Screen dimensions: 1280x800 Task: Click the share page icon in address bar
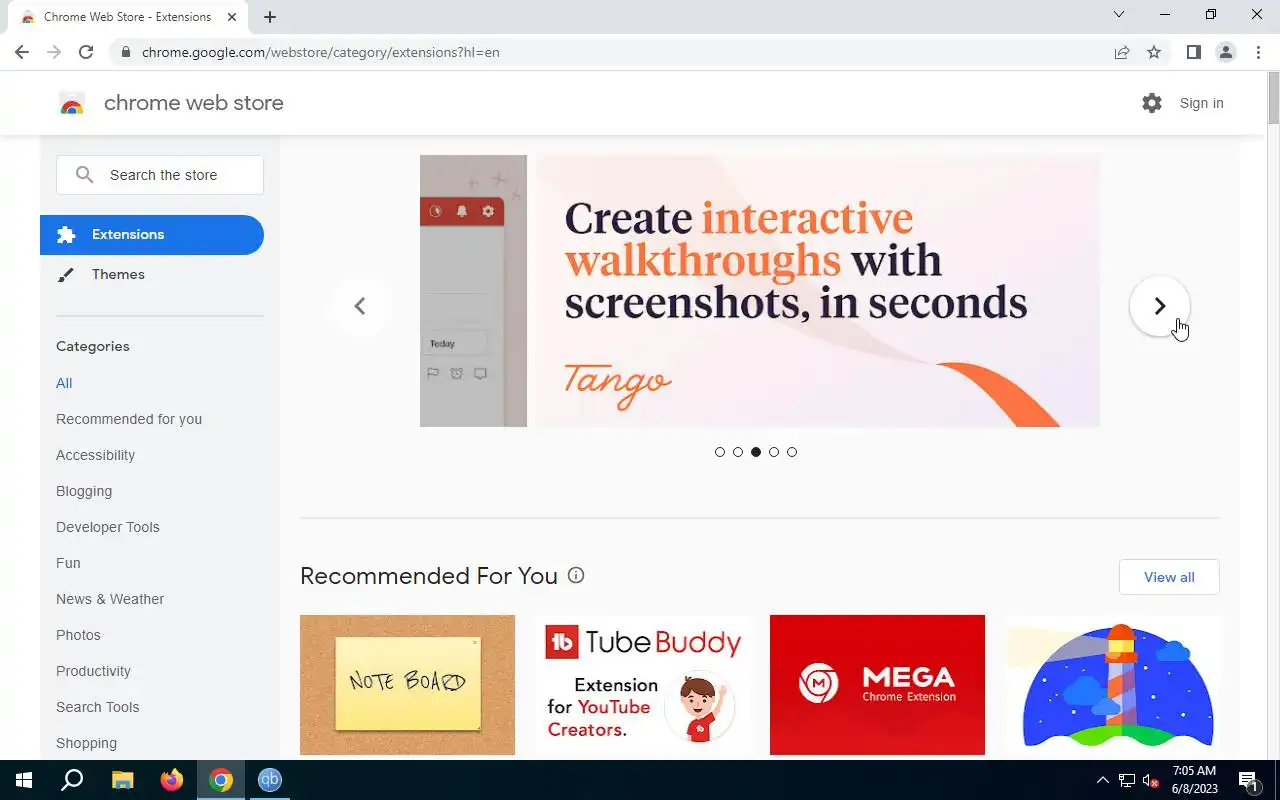[x=1122, y=52]
